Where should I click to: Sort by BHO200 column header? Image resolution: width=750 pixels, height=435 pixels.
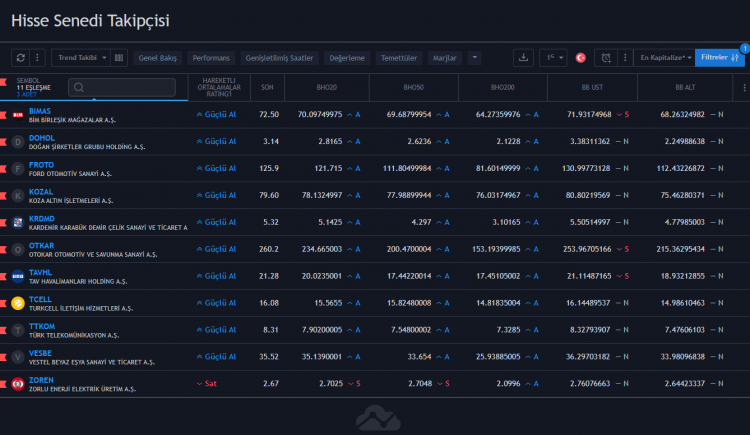[503, 88]
